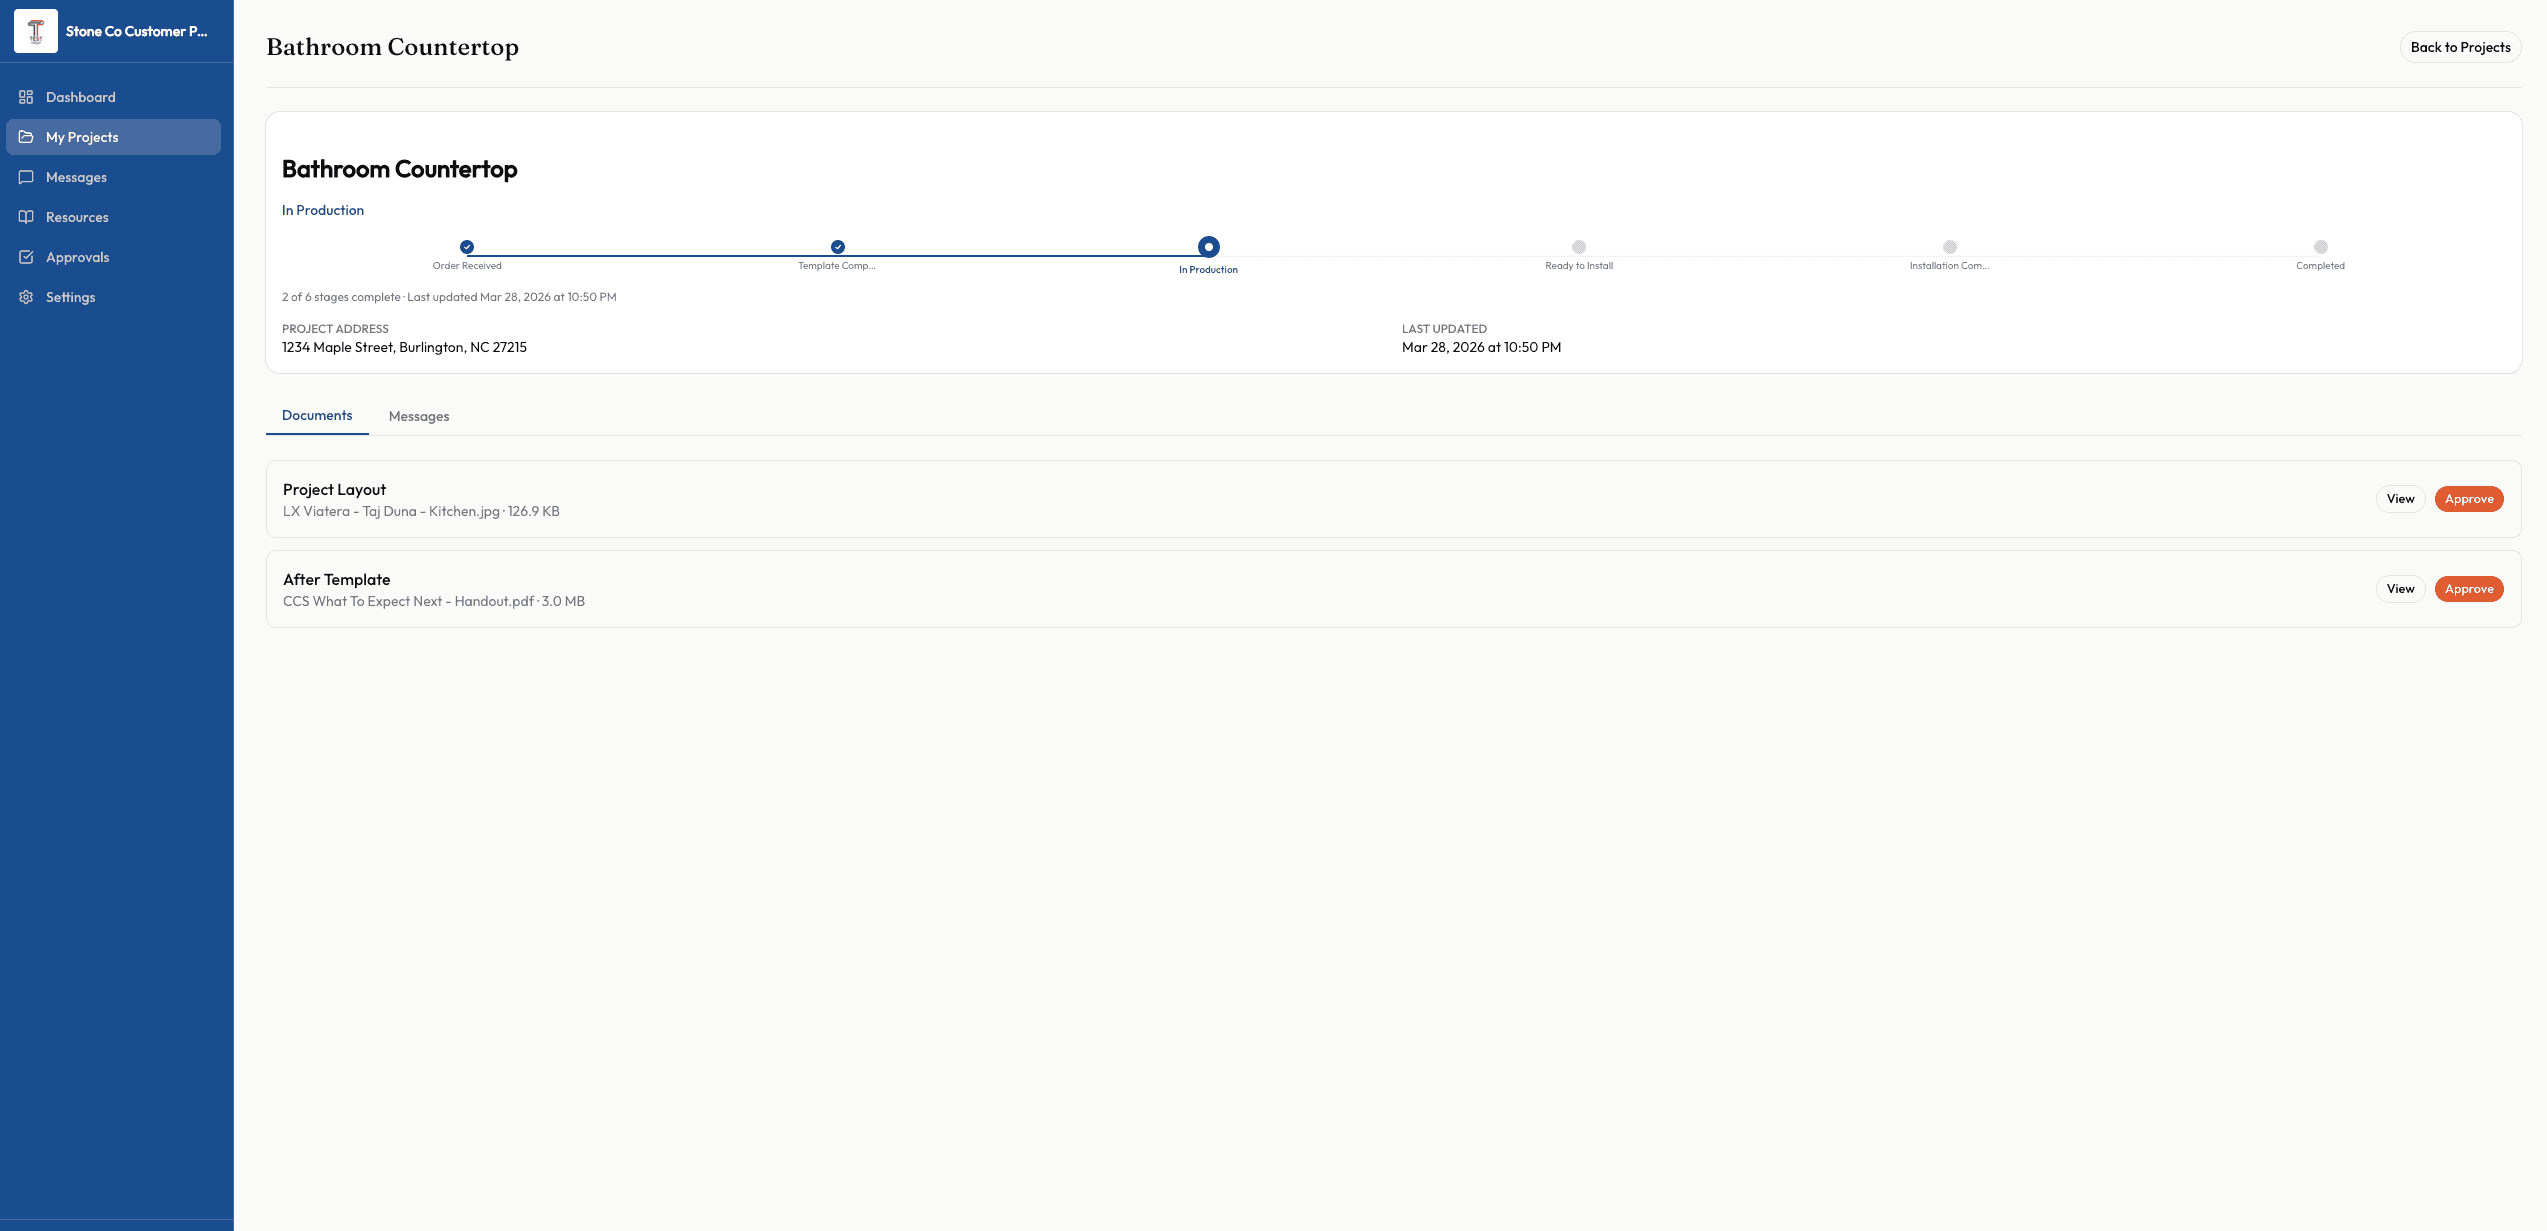
Task: Click the Stone Co Customer Portal logo
Action: coord(35,31)
